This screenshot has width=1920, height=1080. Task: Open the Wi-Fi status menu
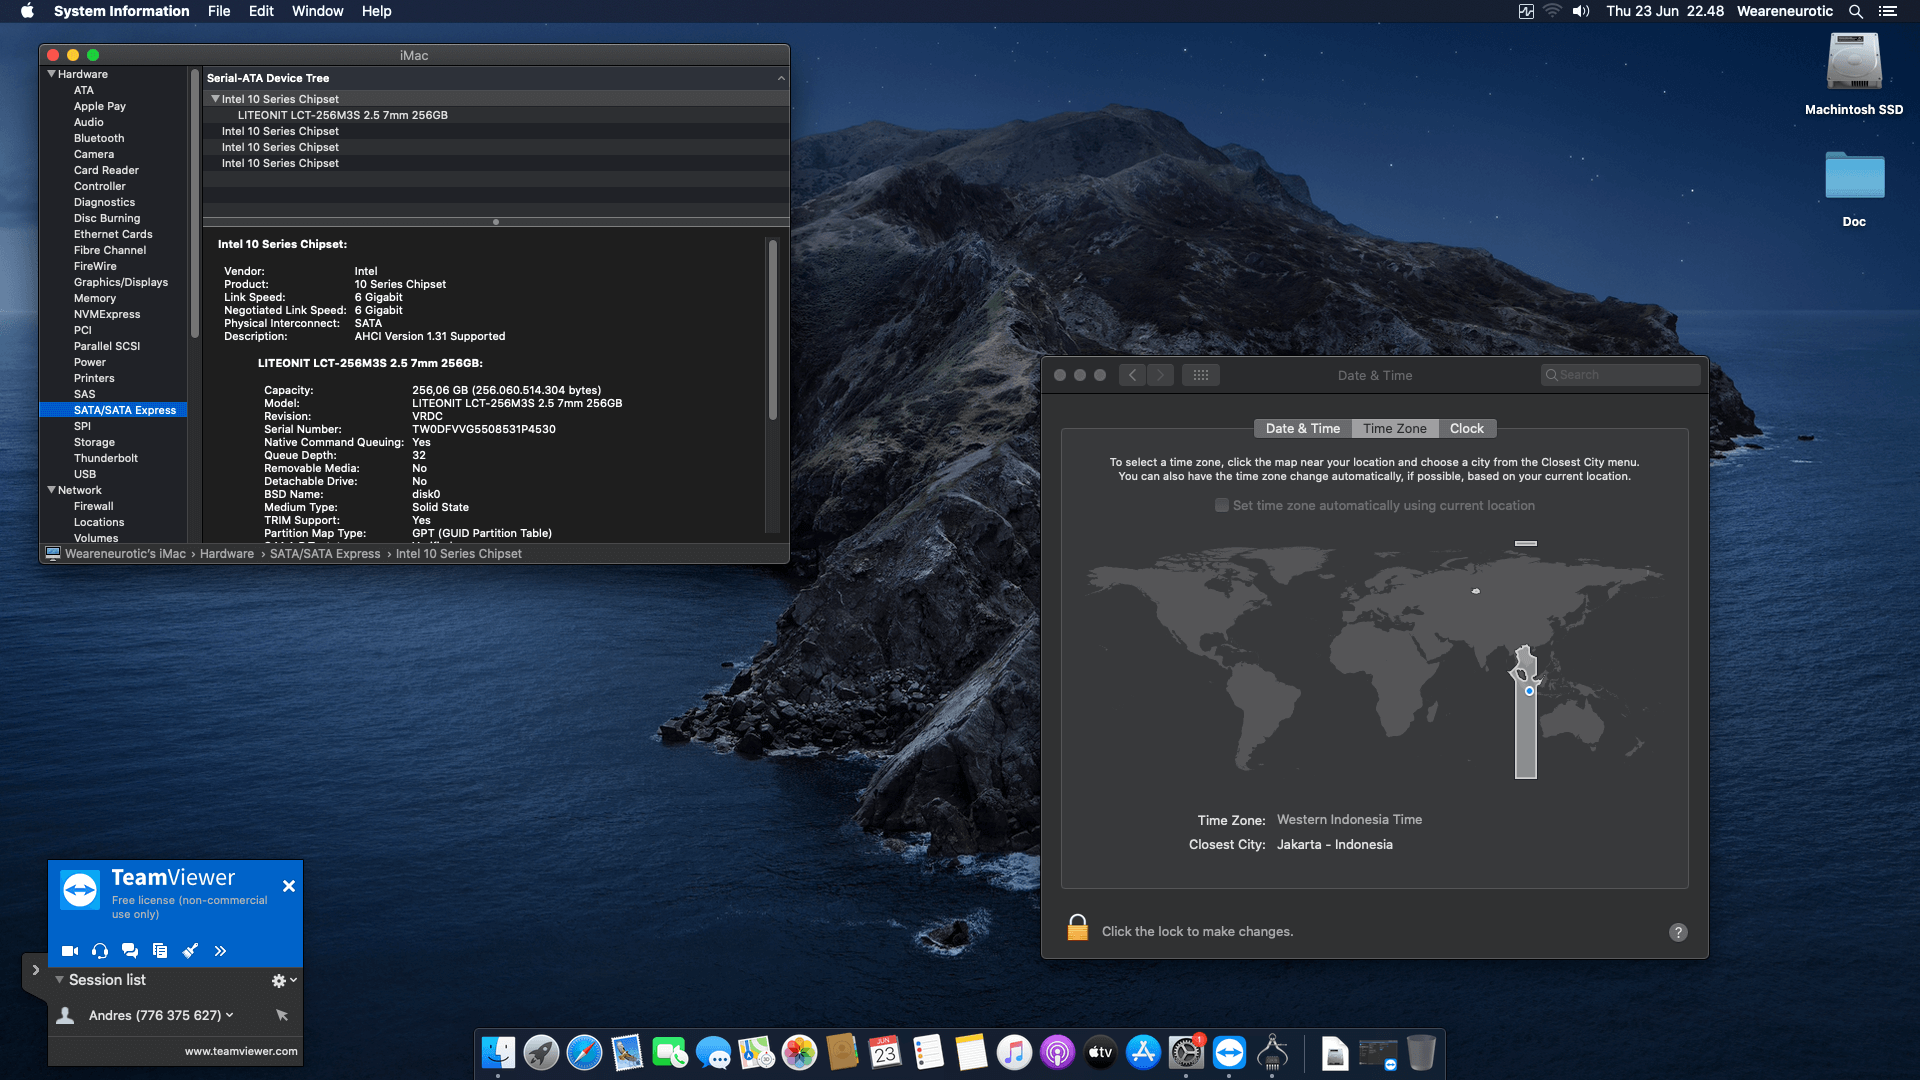(1552, 11)
